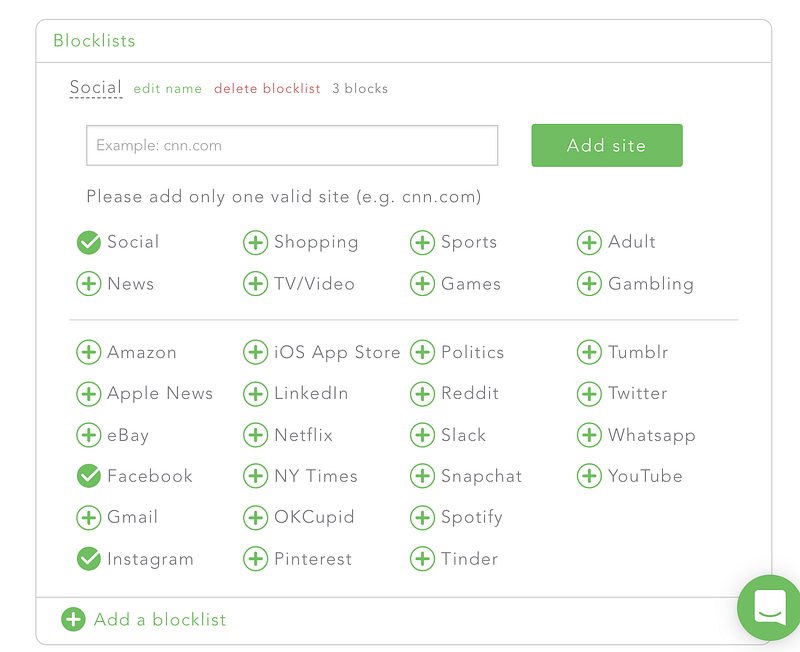Click the plus icon beside Spotify
800x652 pixels.
tap(422, 517)
